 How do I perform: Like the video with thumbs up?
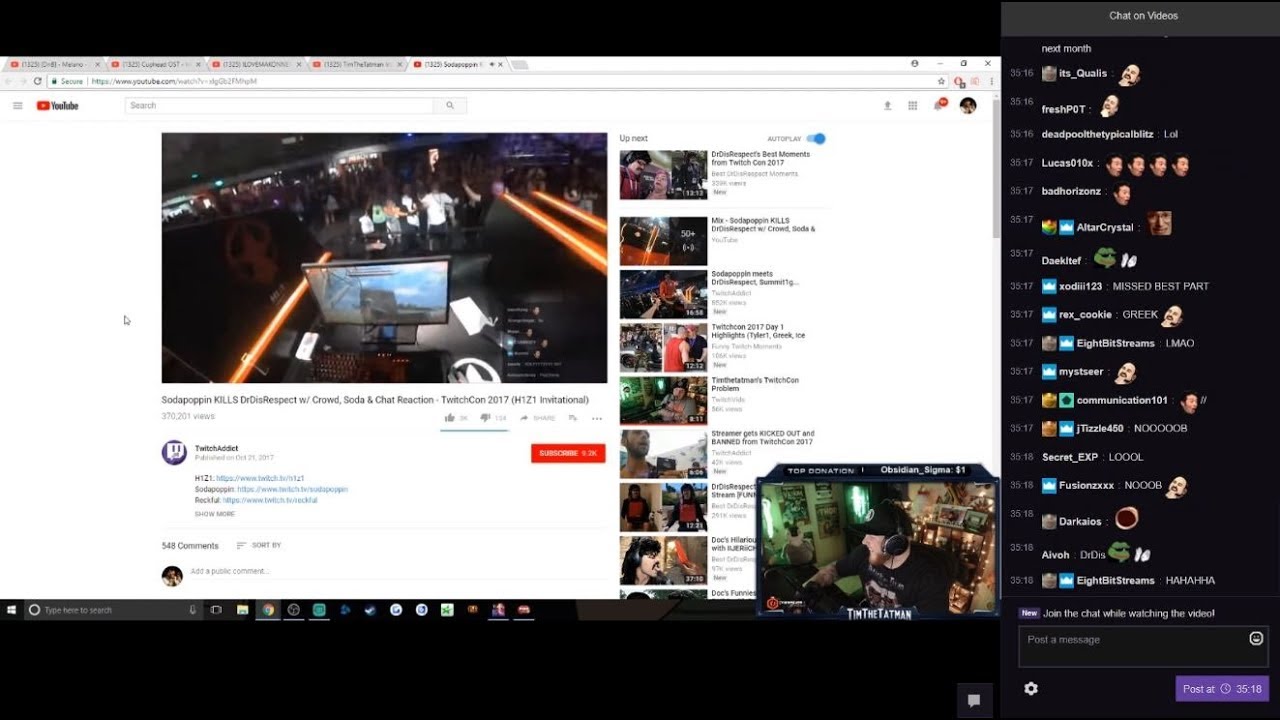pyautogui.click(x=450, y=418)
